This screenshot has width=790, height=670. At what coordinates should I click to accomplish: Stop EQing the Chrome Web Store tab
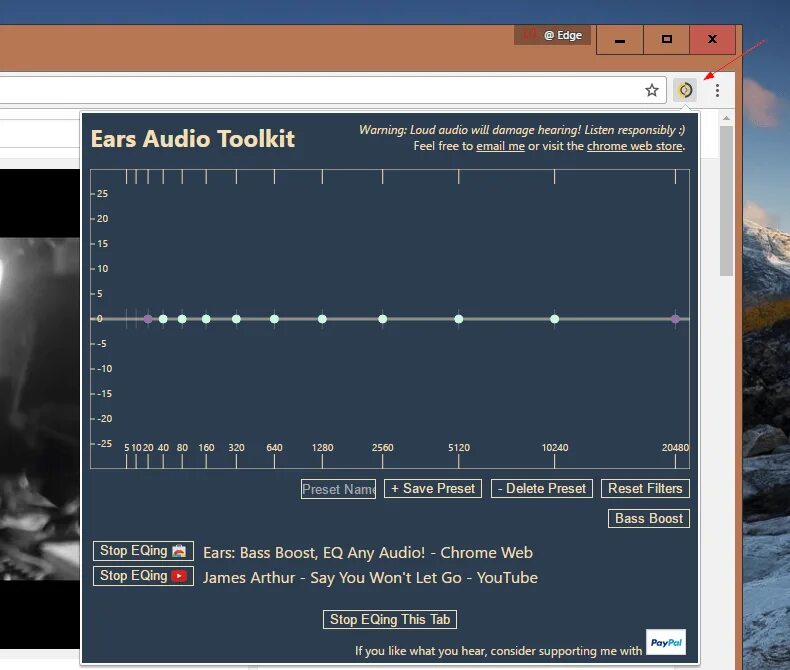pyautogui.click(x=144, y=551)
